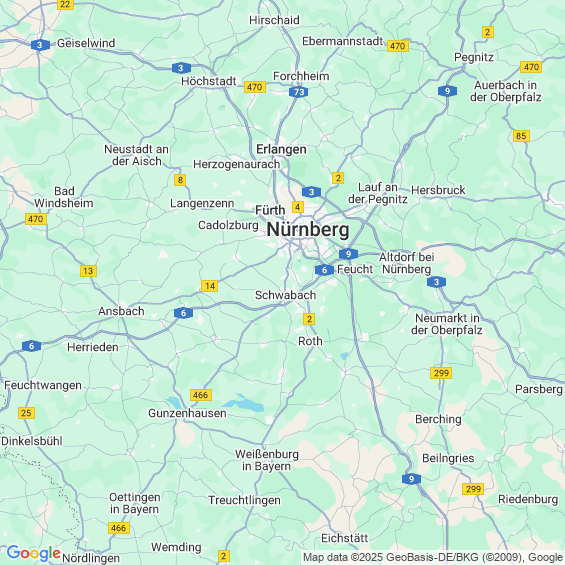This screenshot has height=565, width=565.
Task: Click the route 22 marker at top left
Action: [x=65, y=4]
